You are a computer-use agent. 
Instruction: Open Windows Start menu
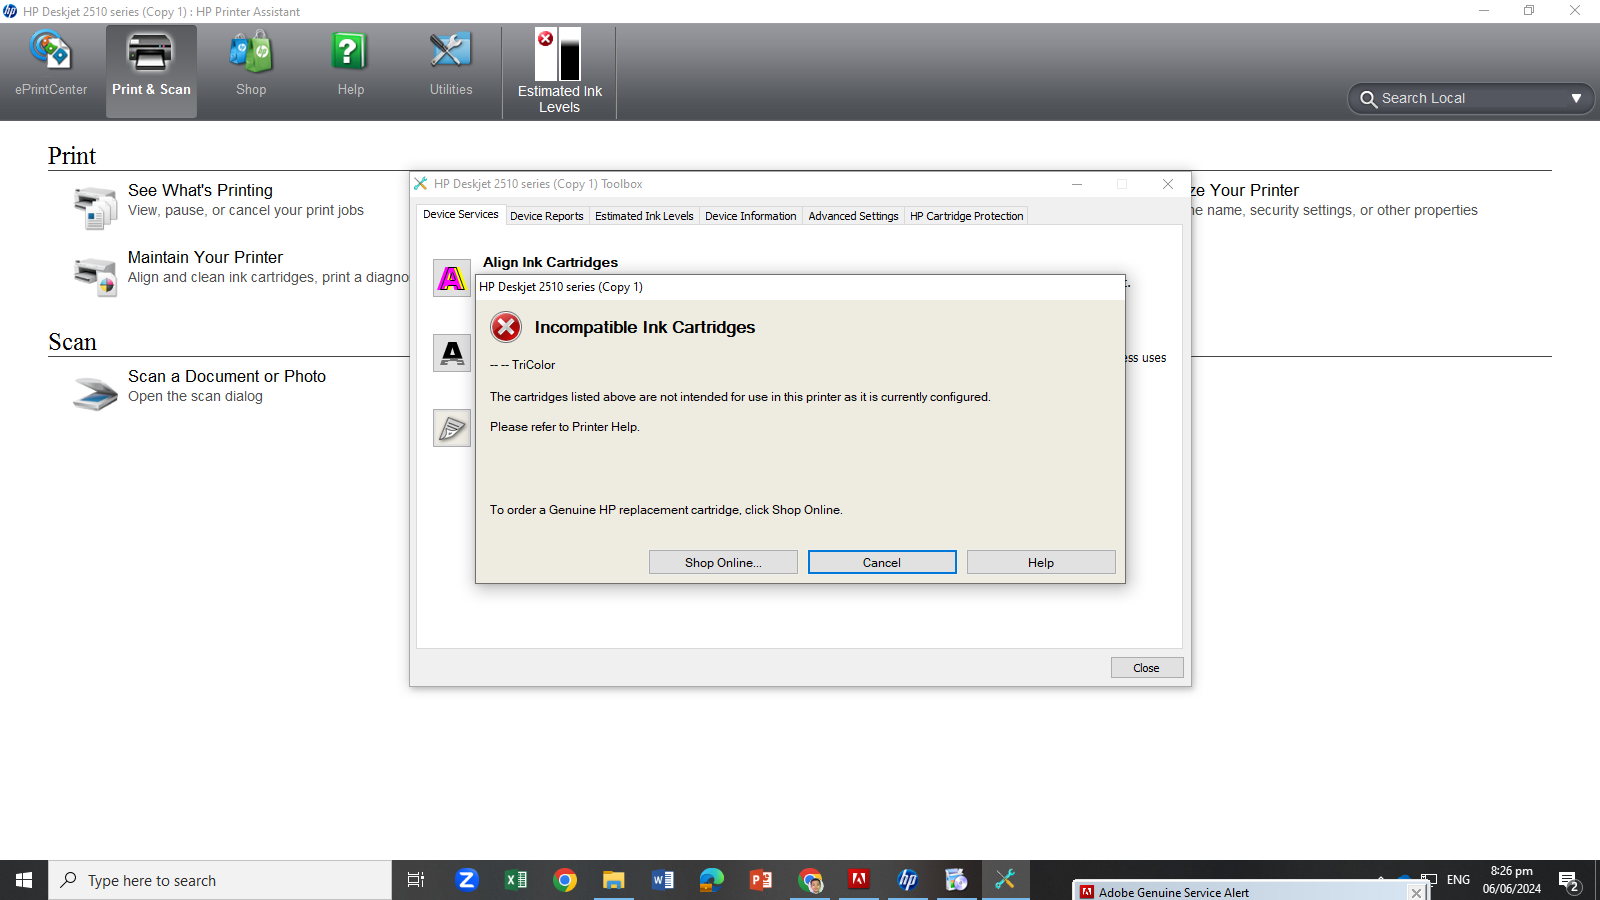[24, 880]
